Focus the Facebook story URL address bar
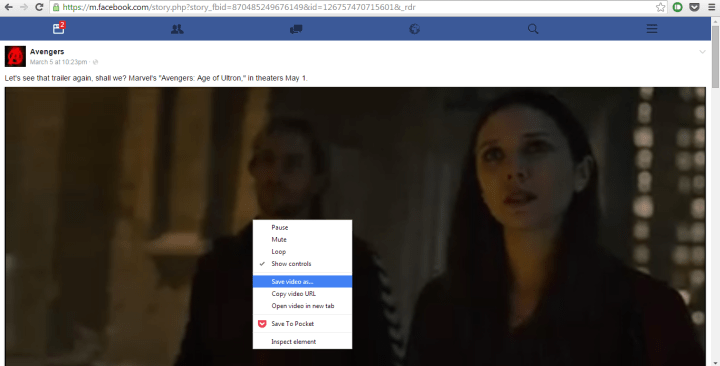The image size is (720, 366). click(354, 7)
